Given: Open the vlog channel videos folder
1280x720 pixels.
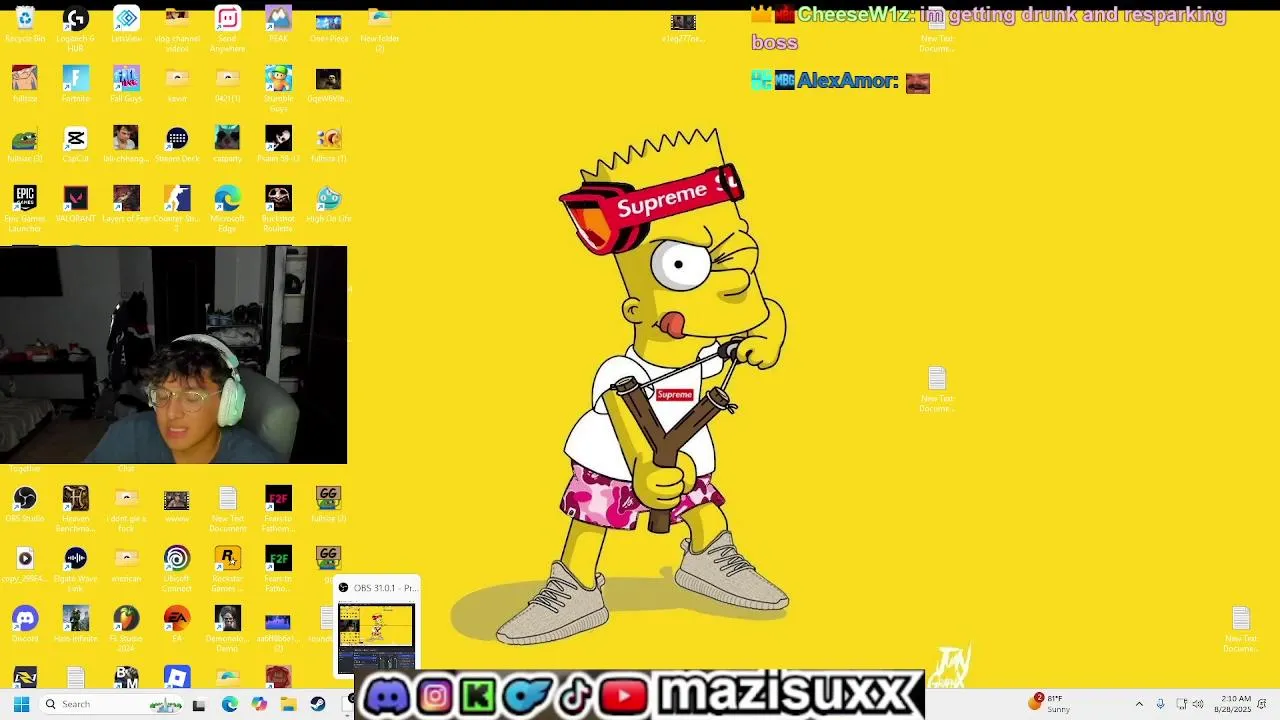Looking at the screenshot, I should pos(177,28).
